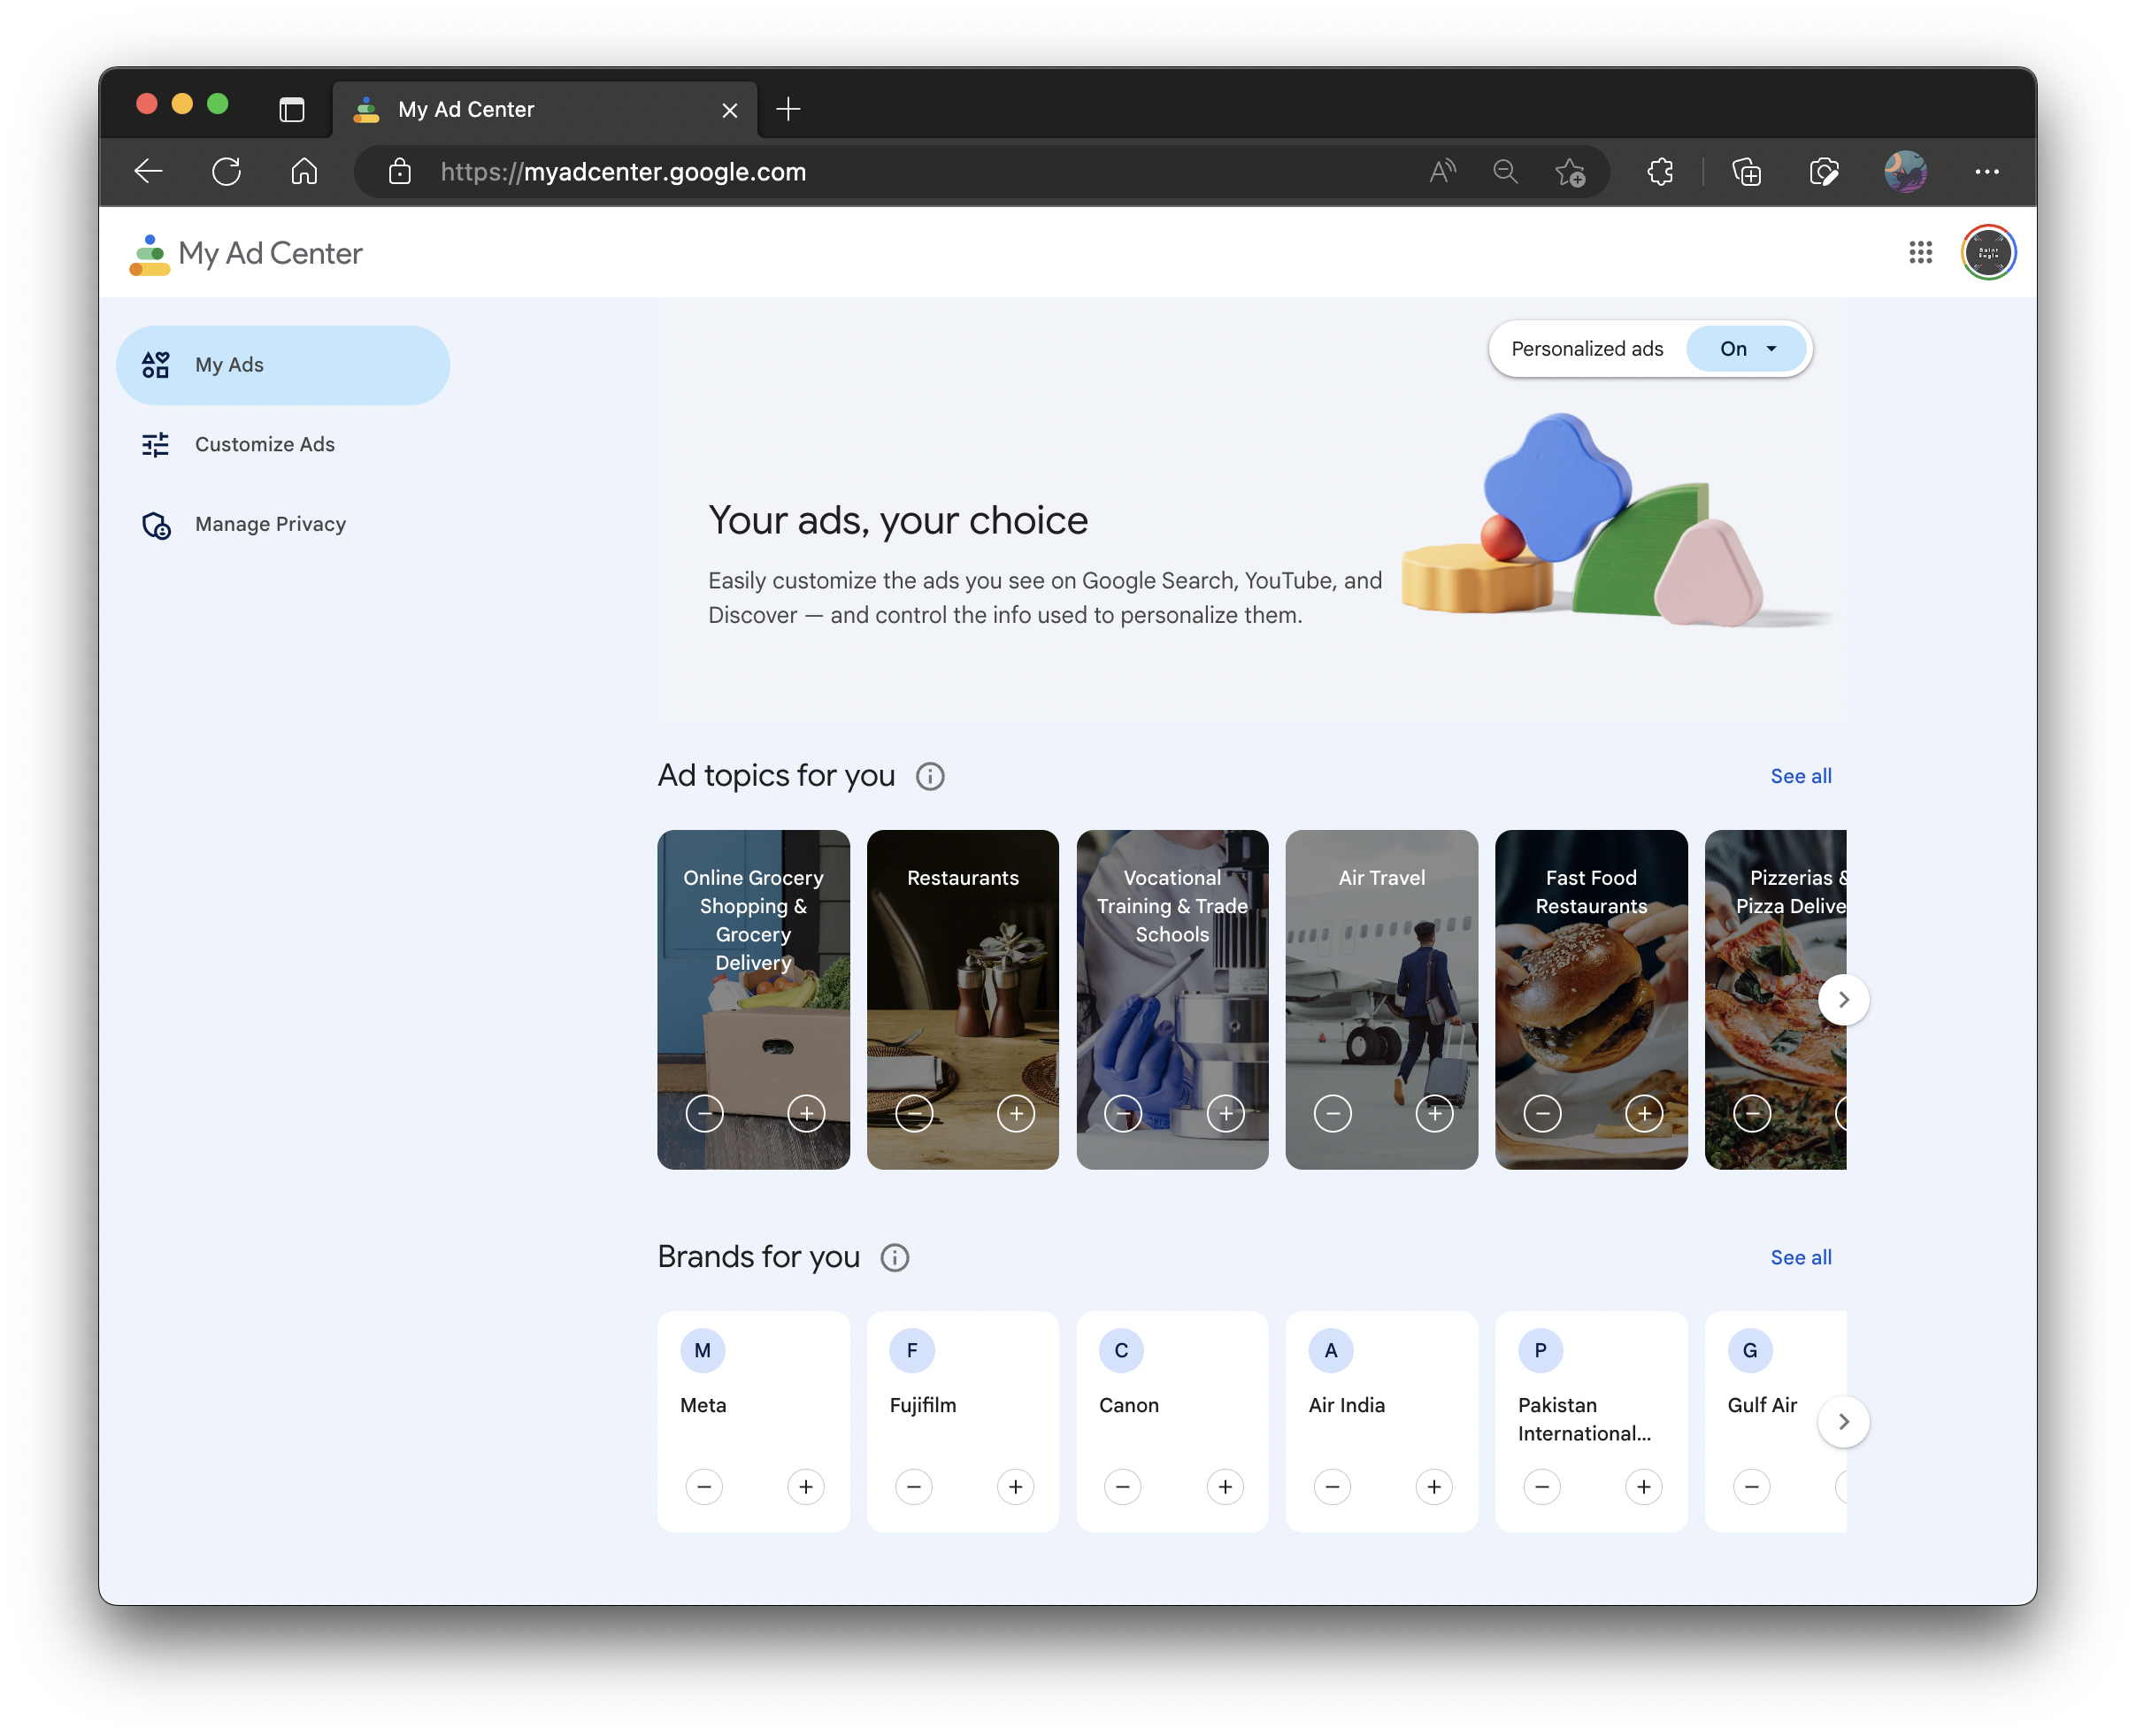The image size is (2136, 1736).
Task: Click plus on Fujifilm brand
Action: (x=1016, y=1487)
